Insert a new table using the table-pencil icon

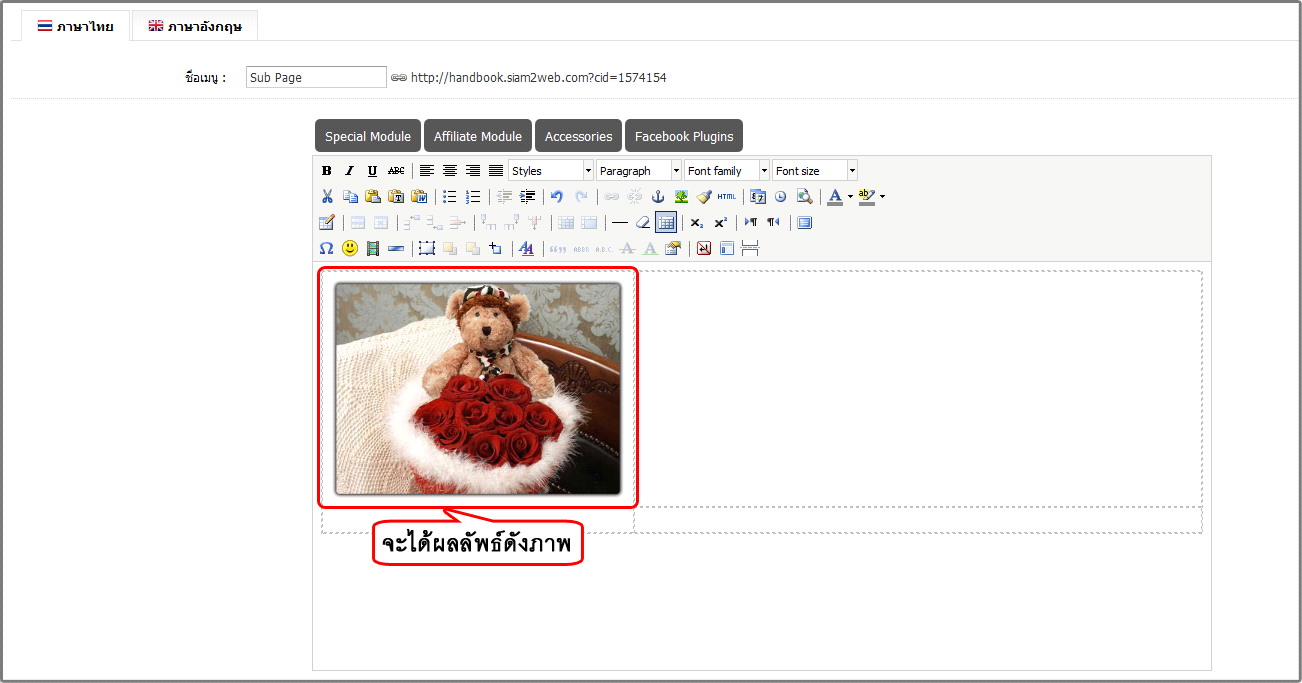coord(327,222)
